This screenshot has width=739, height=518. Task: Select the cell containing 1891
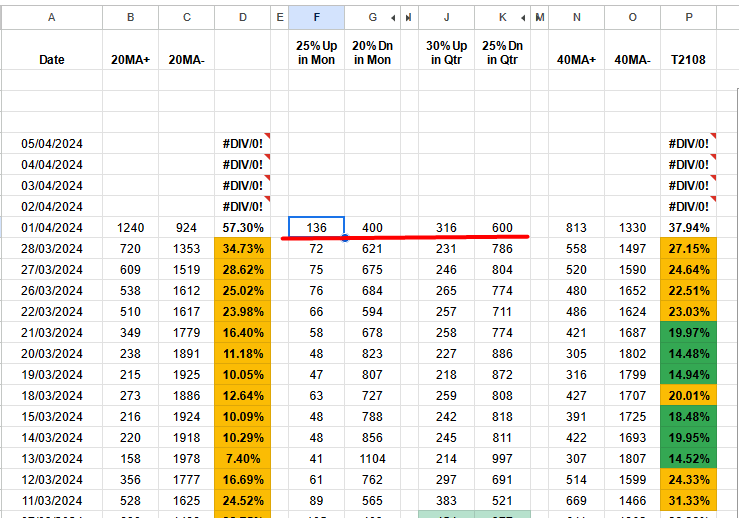187,354
